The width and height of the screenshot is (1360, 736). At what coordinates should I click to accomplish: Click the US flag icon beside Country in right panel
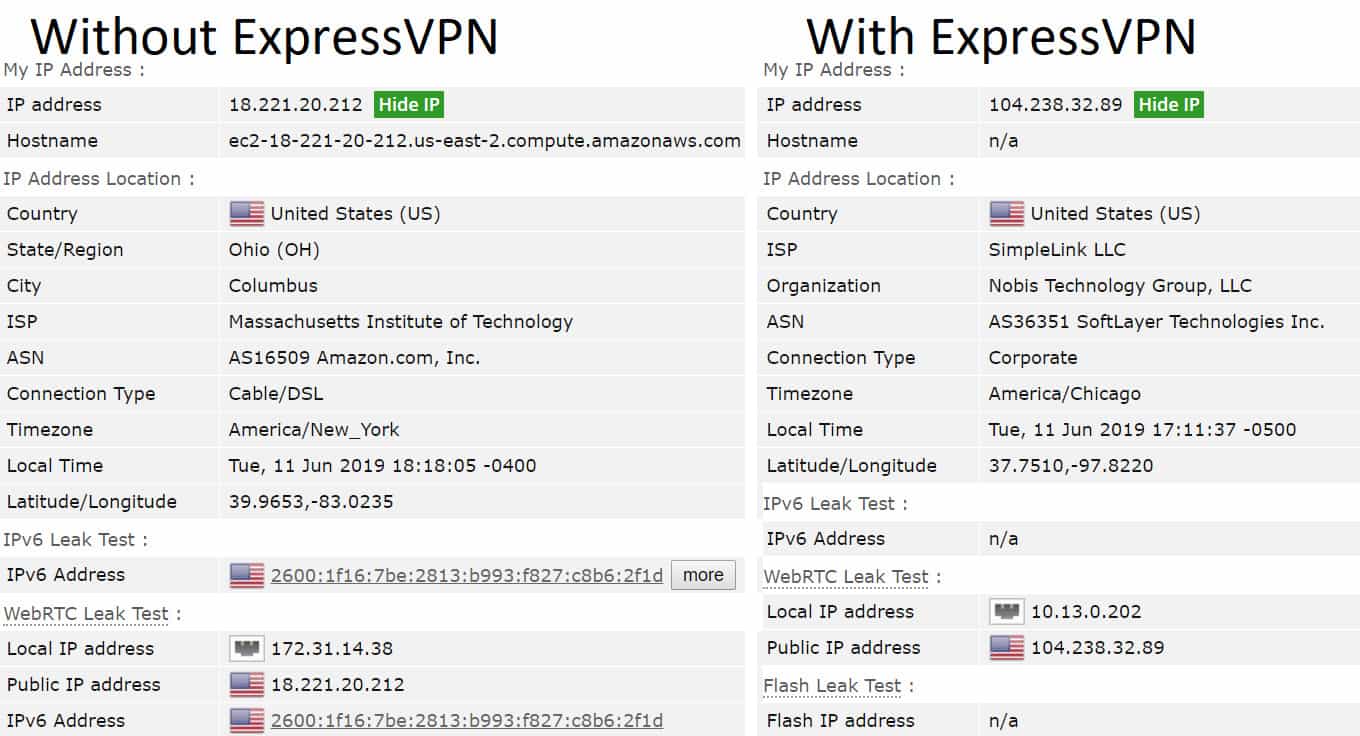coord(1007,214)
